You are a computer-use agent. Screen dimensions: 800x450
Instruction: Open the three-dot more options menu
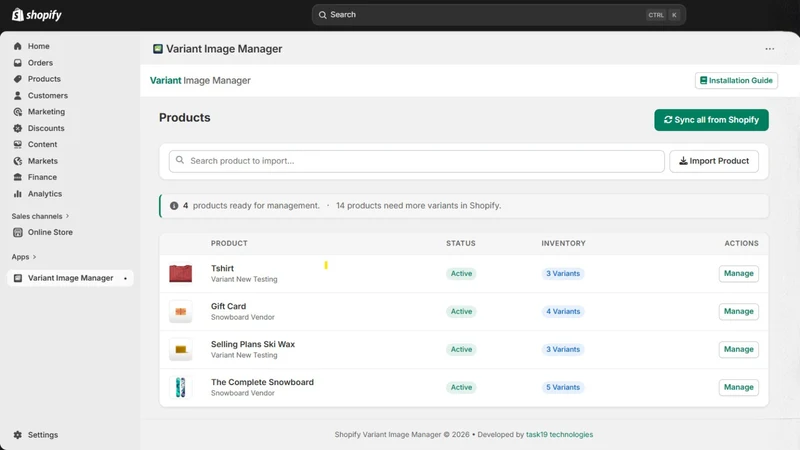pos(769,49)
